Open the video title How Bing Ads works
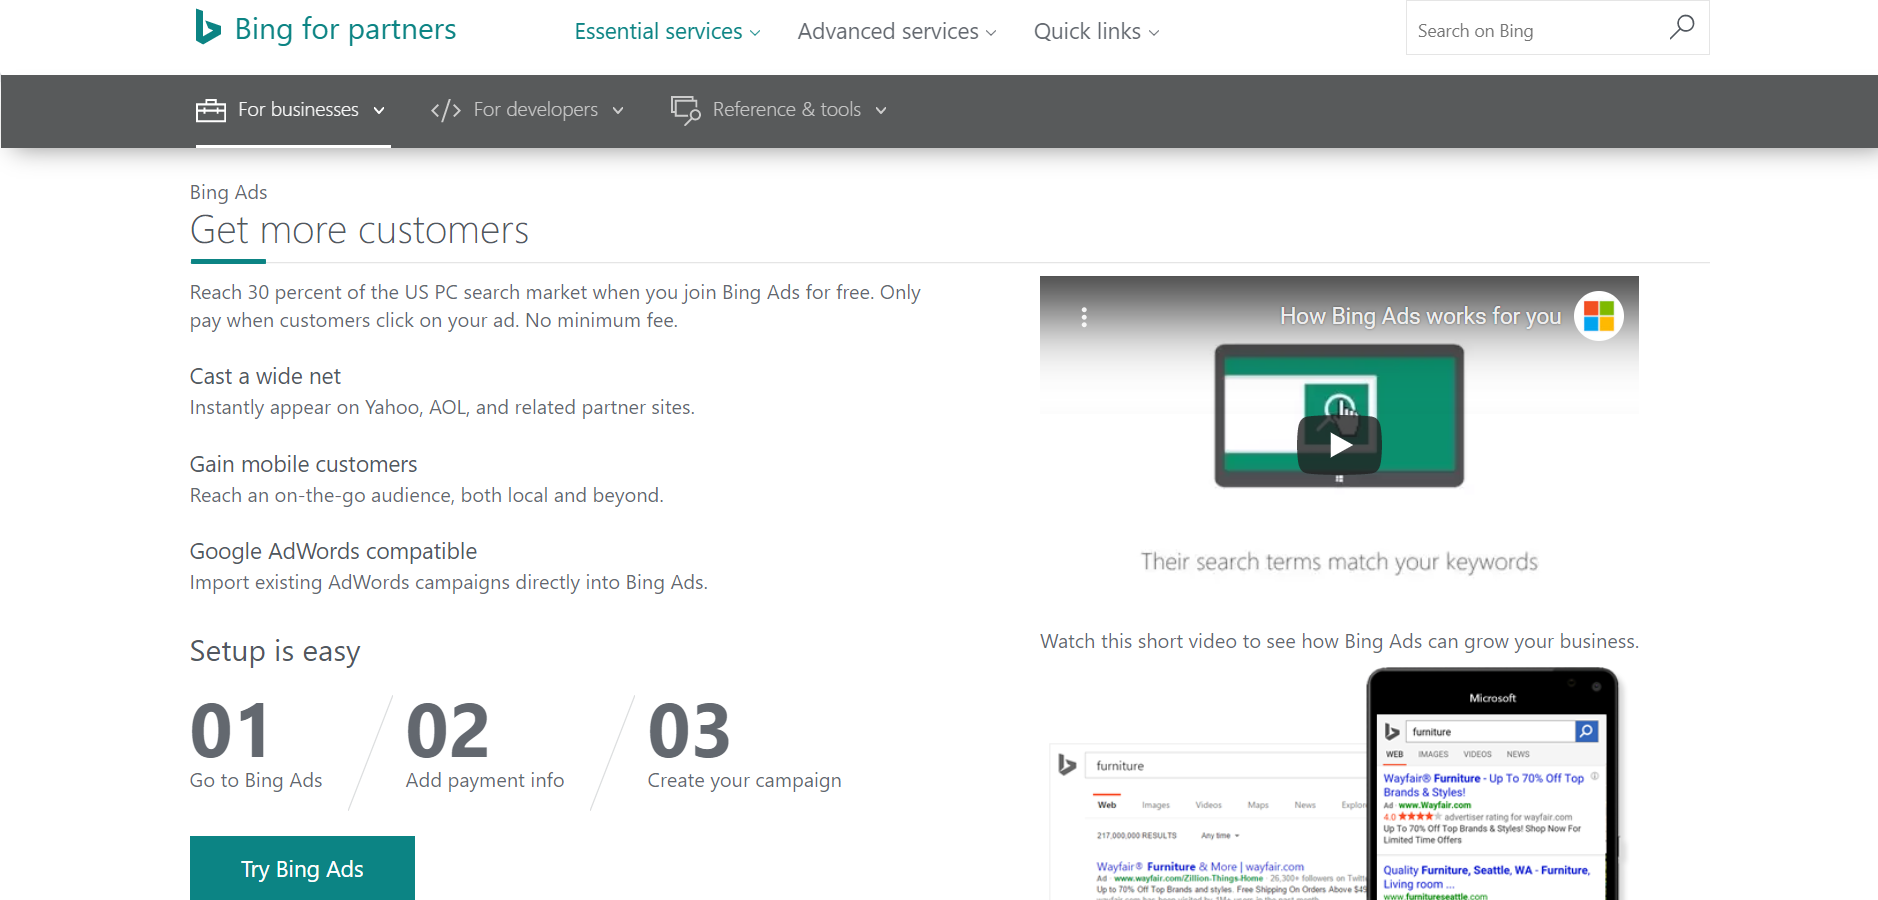The height and width of the screenshot is (900, 1878). tap(1420, 316)
